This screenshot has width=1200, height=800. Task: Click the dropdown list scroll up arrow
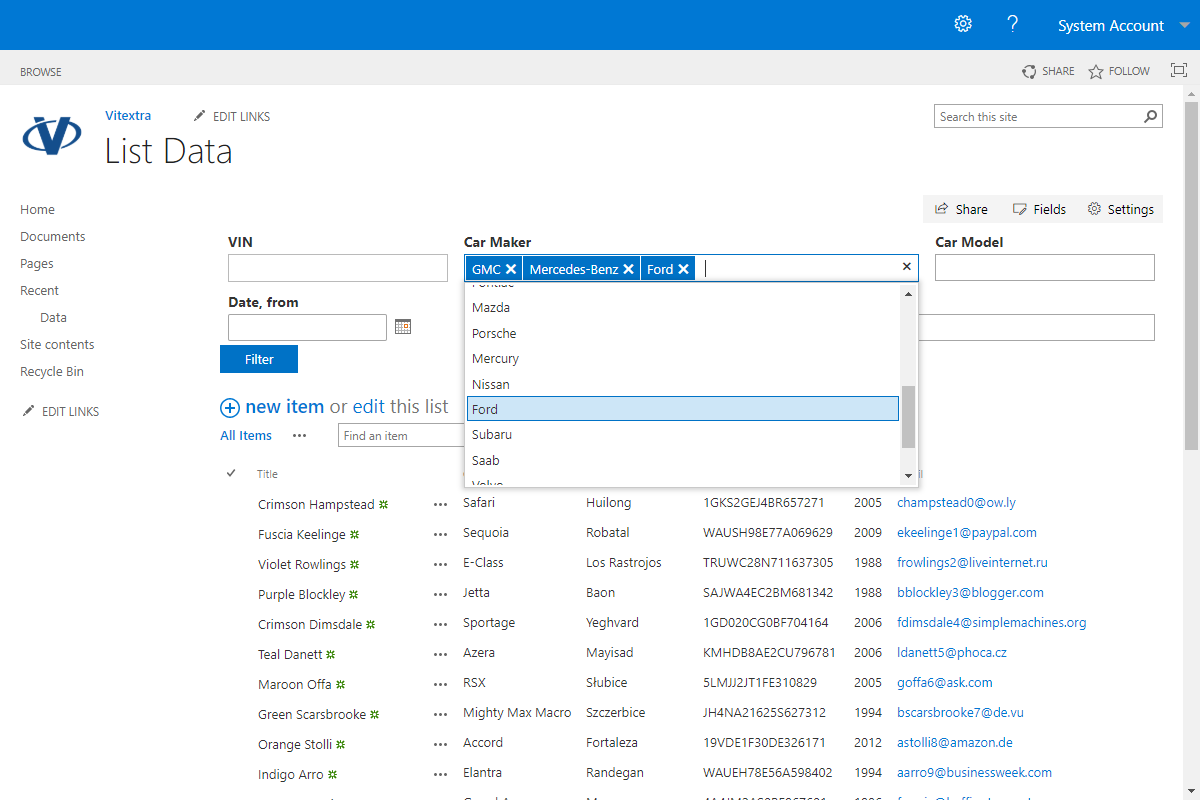click(x=909, y=293)
